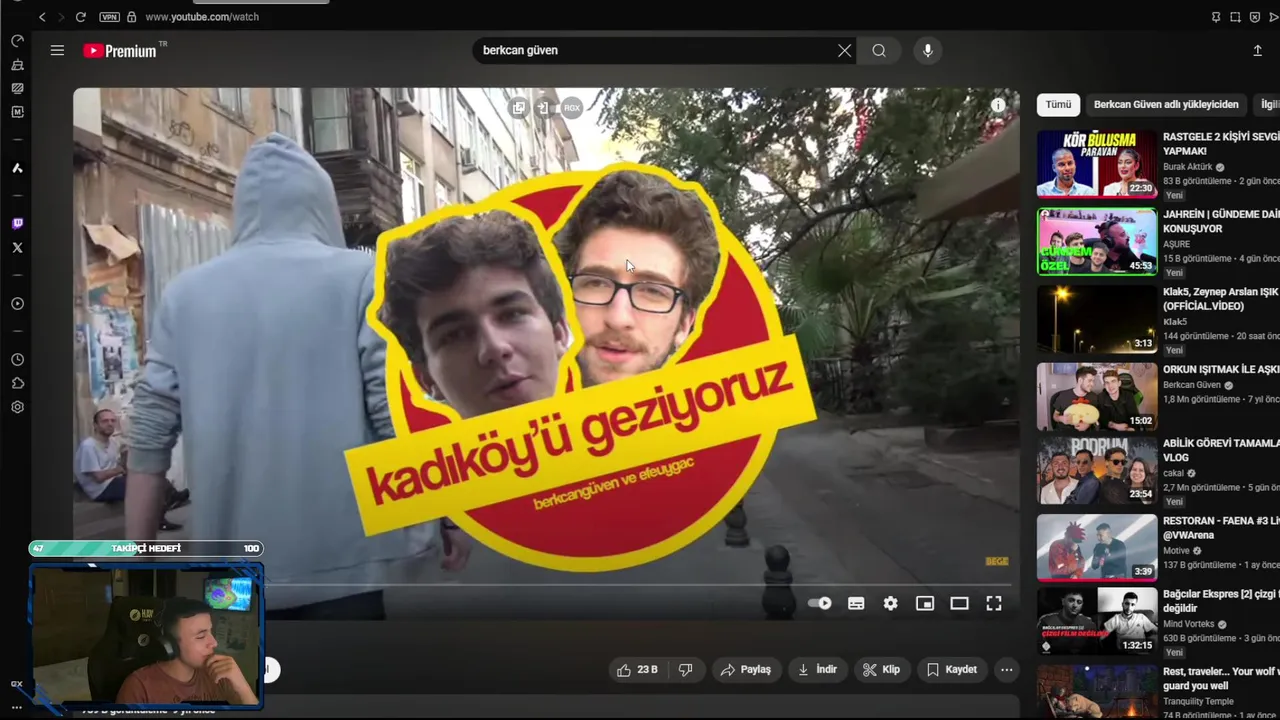Open Bağcılar Ekspres [2] video thumbnail
Screen dimensions: 1280x720
pos(1097,619)
